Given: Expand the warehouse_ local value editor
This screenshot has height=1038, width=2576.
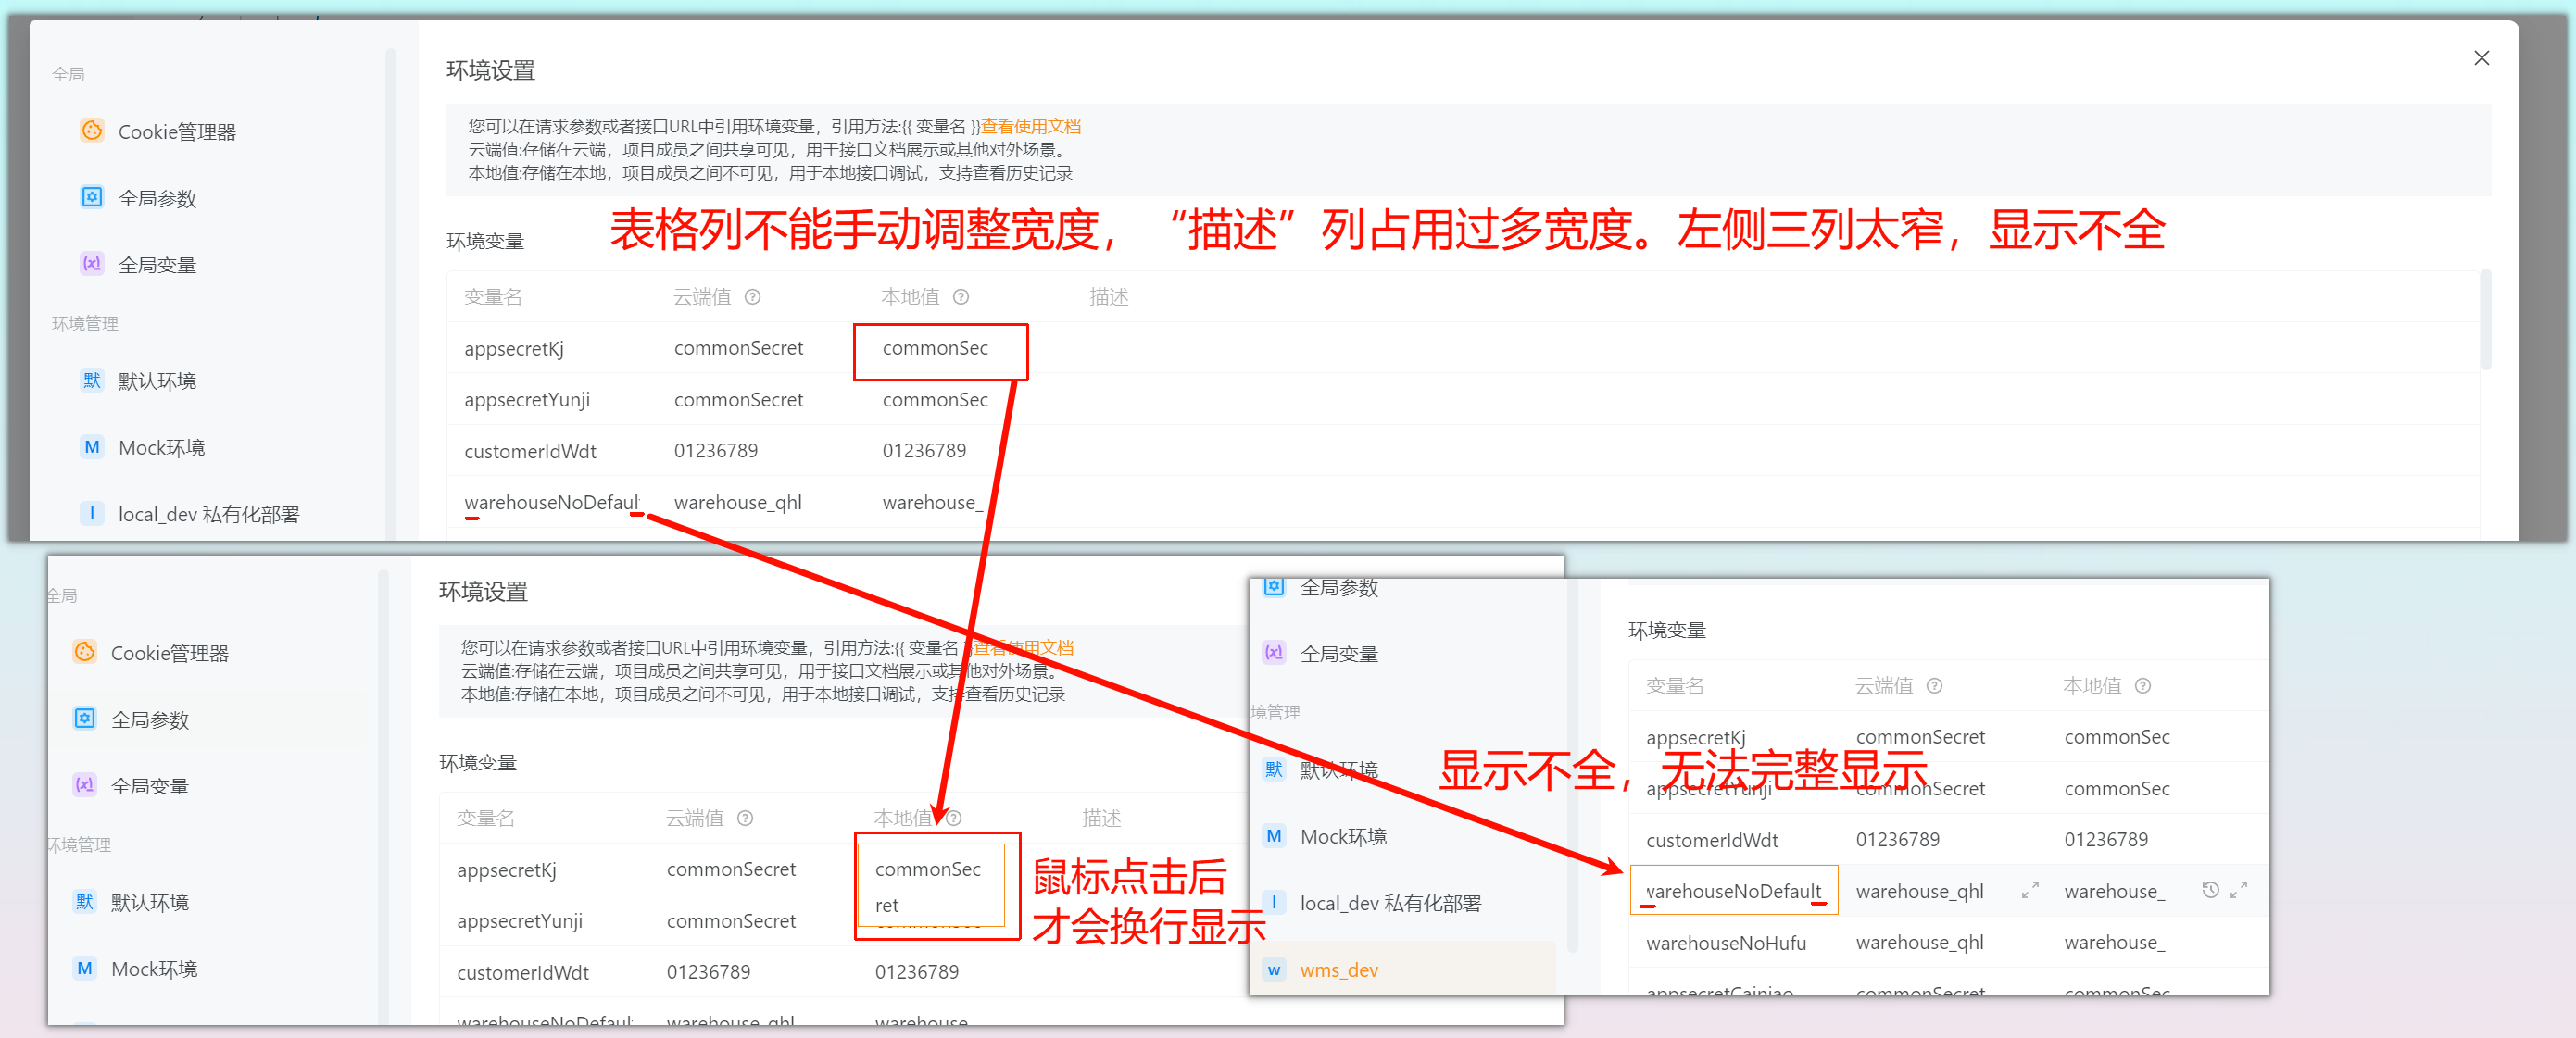Looking at the screenshot, I should (2240, 890).
